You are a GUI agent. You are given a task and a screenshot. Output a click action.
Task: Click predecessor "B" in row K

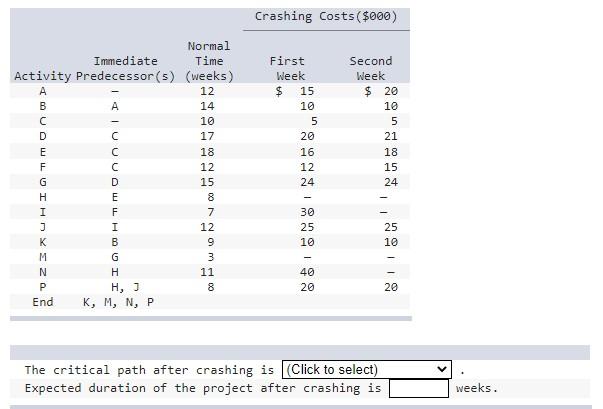point(115,242)
